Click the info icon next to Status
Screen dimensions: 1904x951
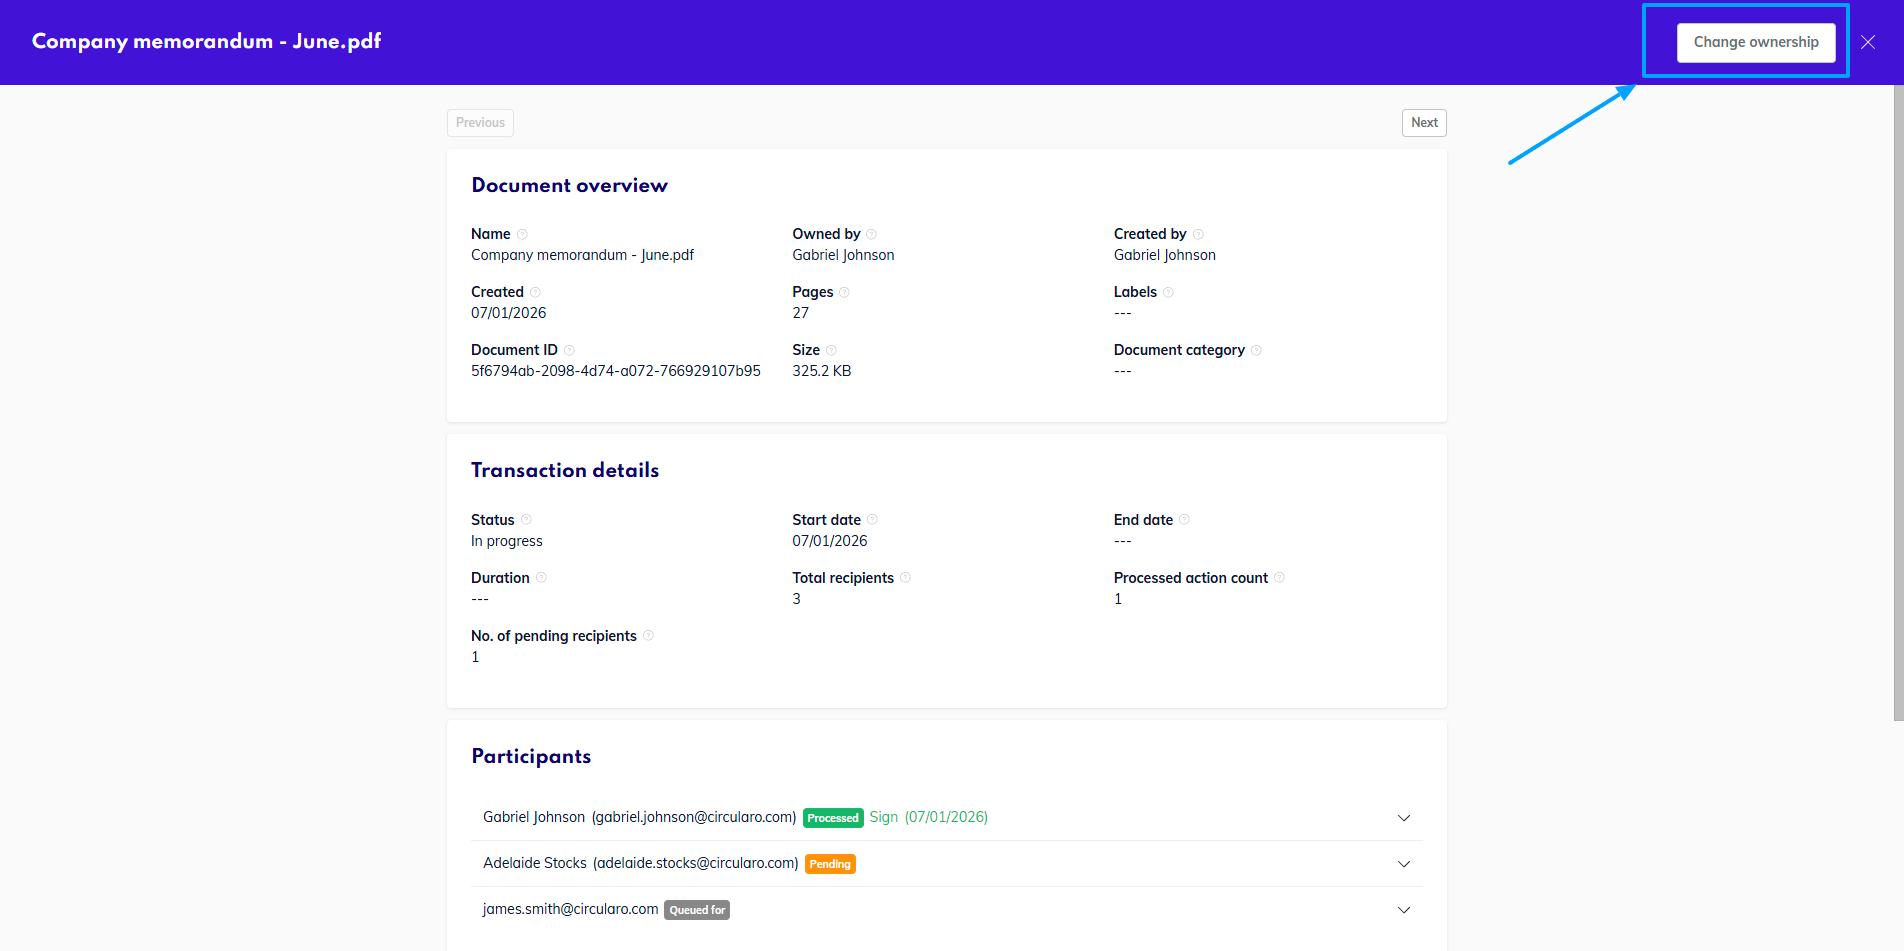pos(526,519)
